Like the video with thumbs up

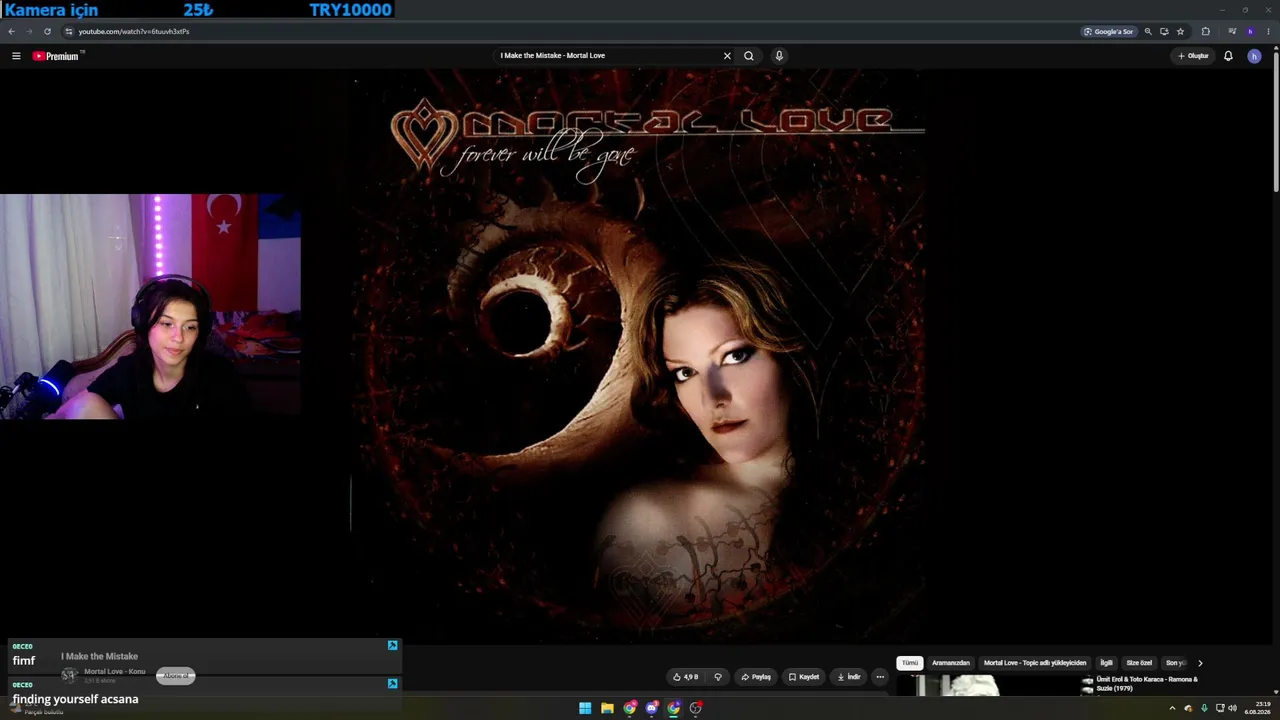coord(686,677)
